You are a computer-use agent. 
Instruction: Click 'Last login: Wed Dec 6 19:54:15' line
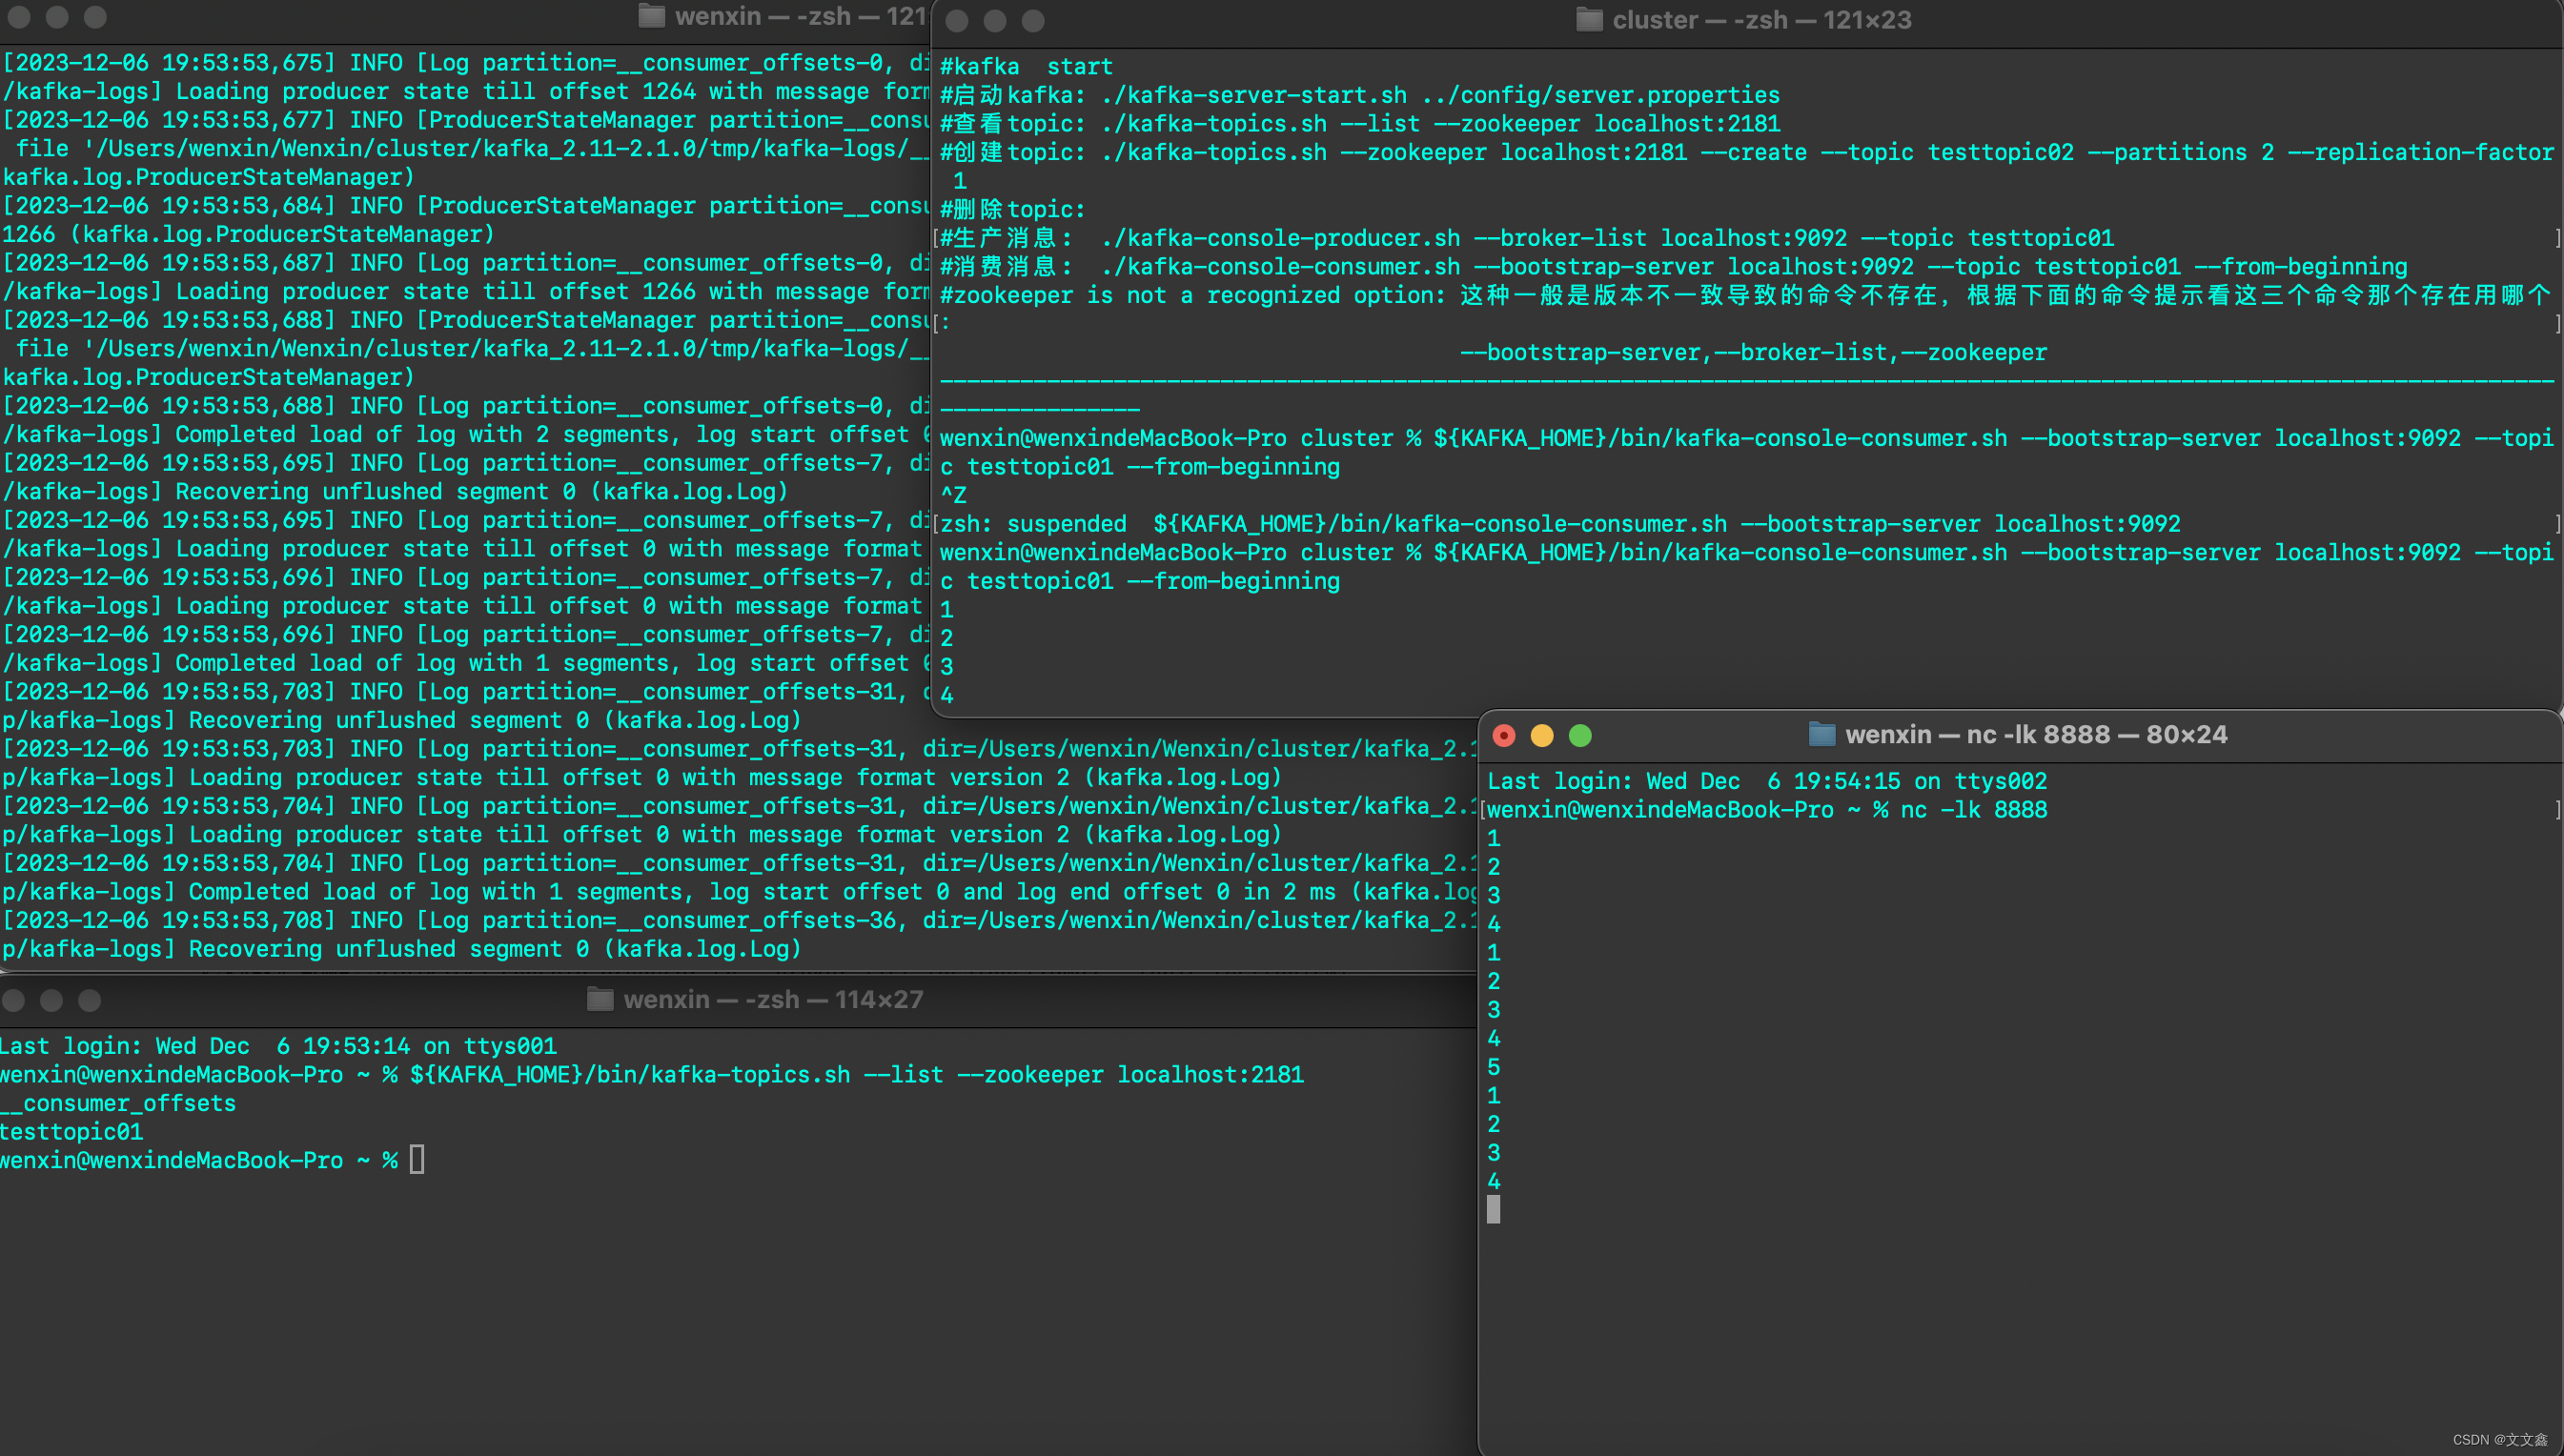[x=1767, y=781]
